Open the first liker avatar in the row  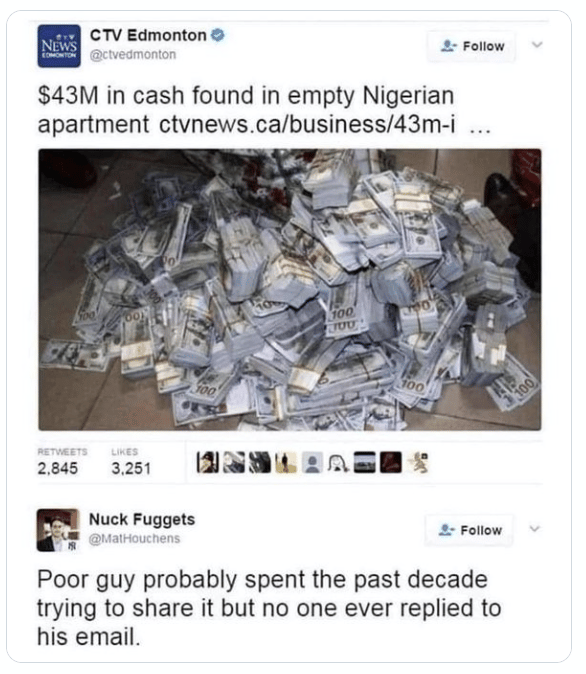[208, 463]
